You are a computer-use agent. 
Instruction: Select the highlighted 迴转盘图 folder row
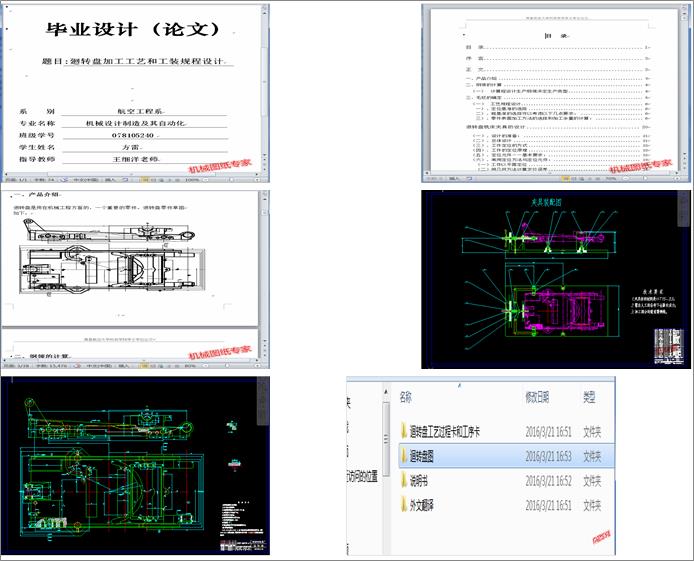pos(506,456)
